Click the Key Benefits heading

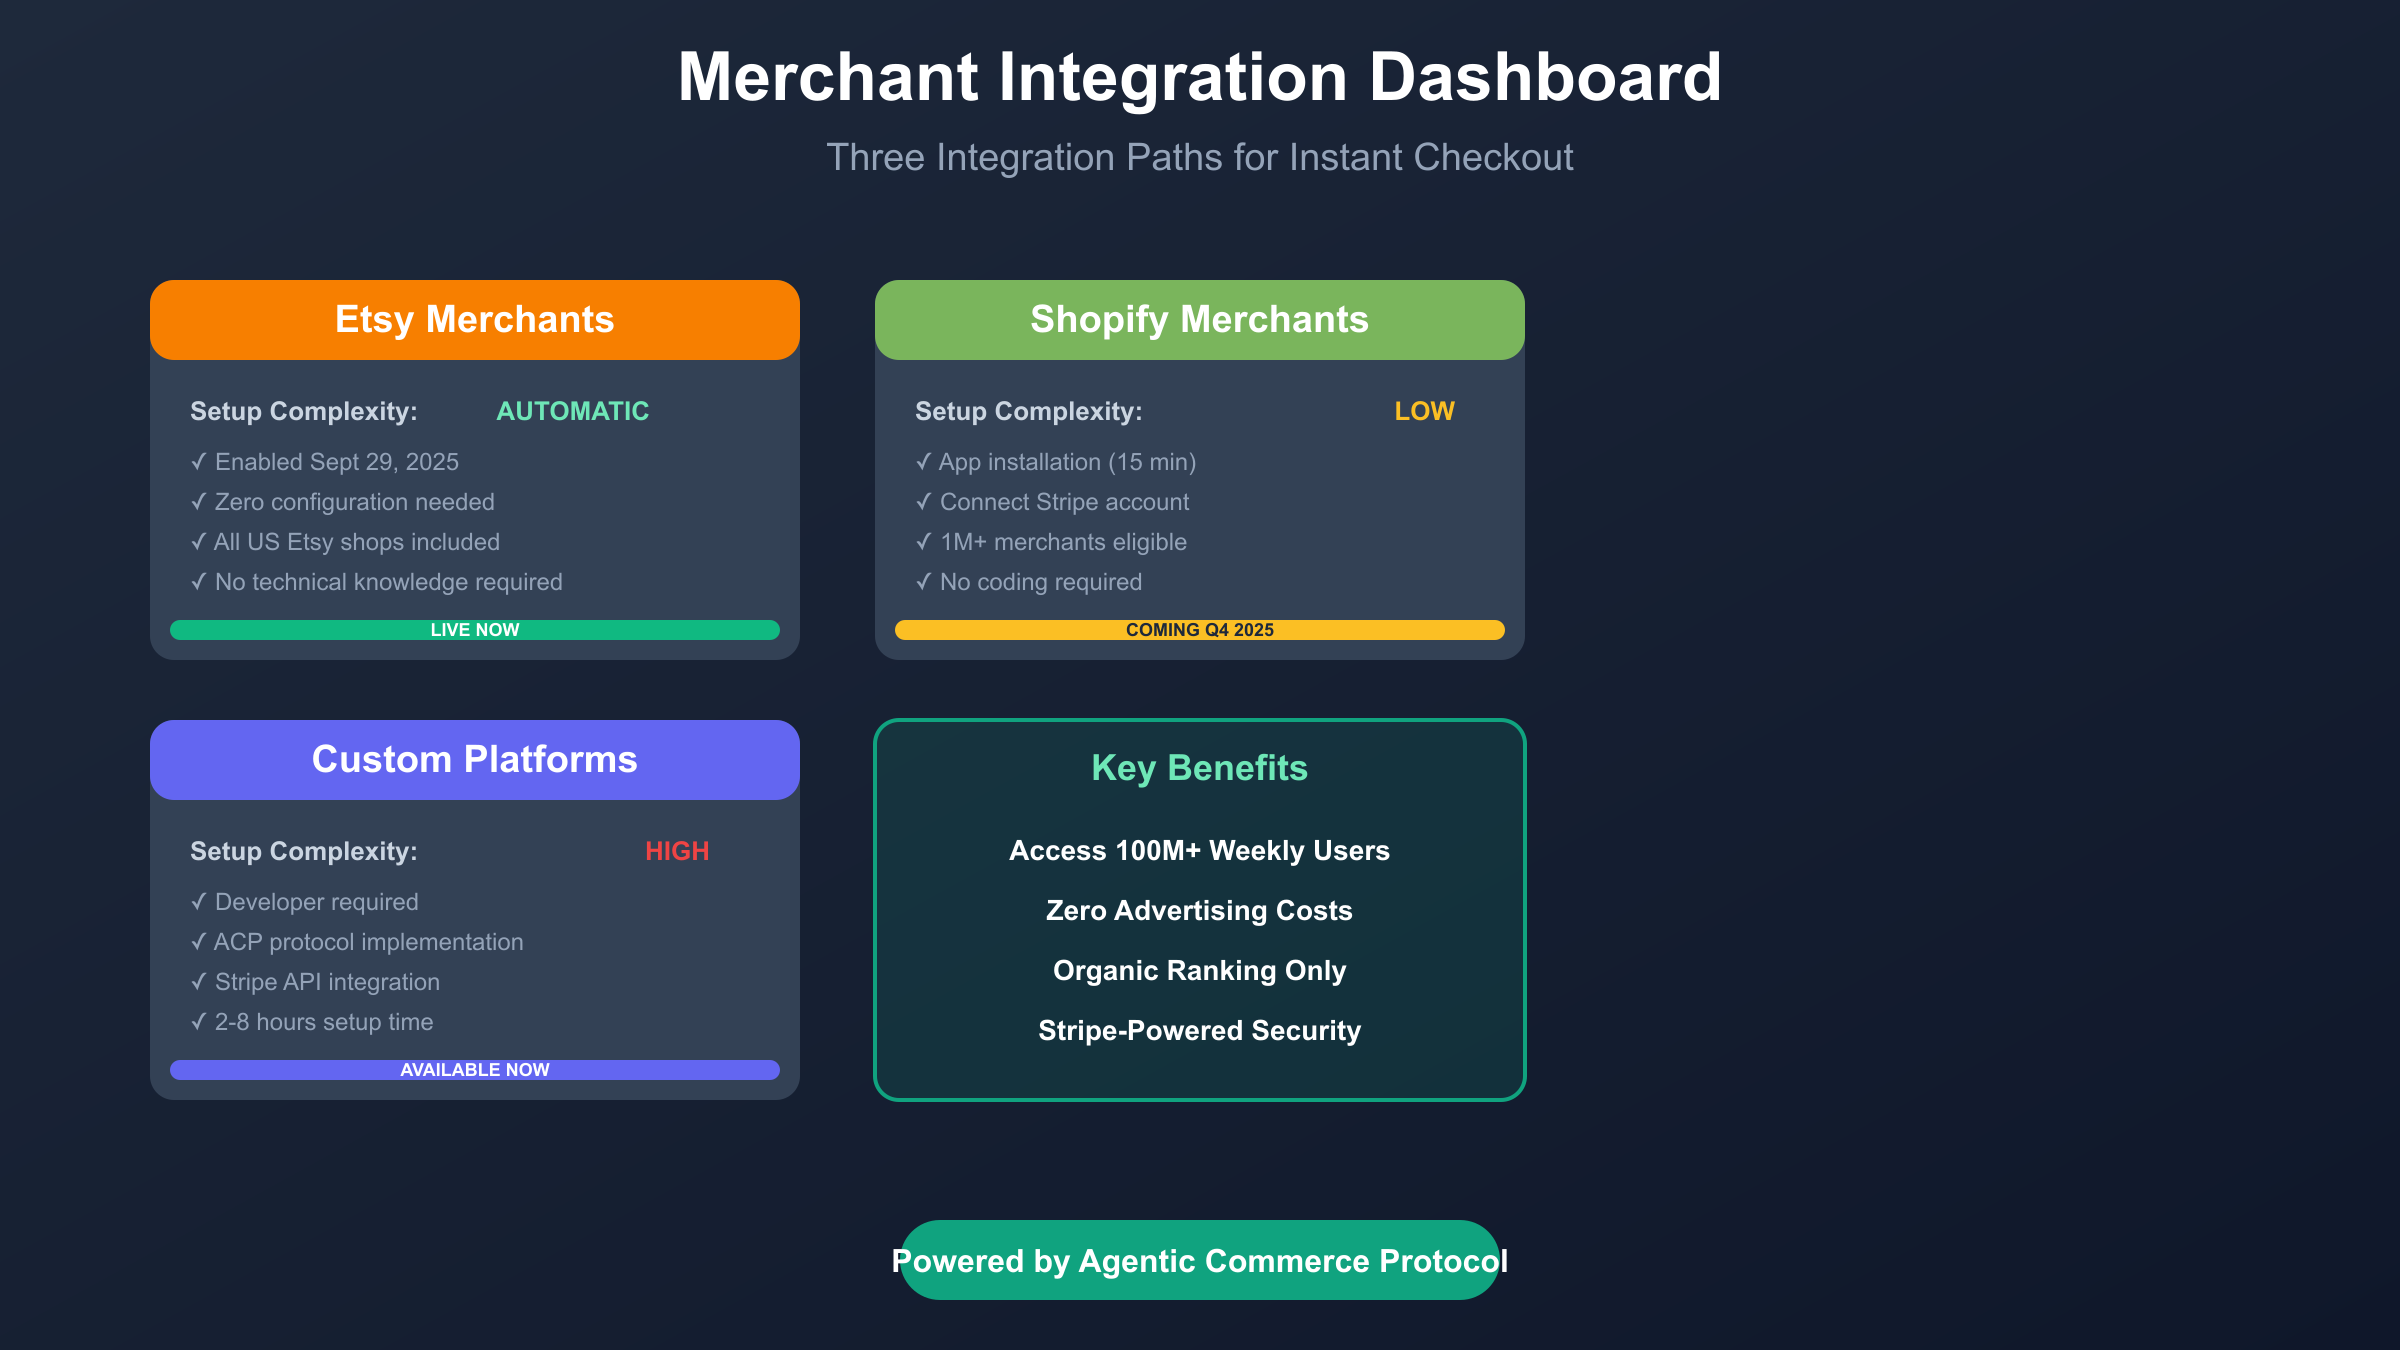(x=1199, y=768)
